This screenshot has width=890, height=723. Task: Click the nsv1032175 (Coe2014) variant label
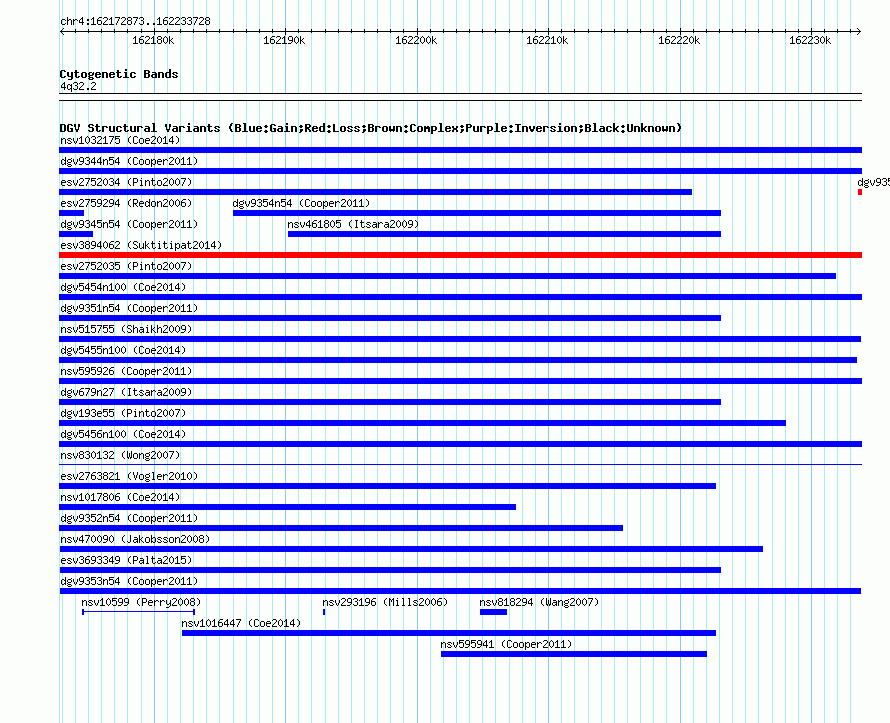pos(120,140)
